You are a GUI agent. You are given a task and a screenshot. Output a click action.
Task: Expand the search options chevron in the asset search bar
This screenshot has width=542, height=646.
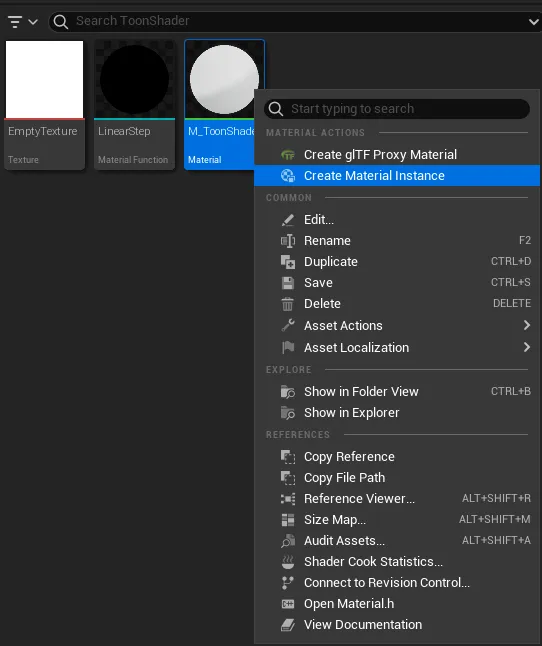(x=534, y=21)
